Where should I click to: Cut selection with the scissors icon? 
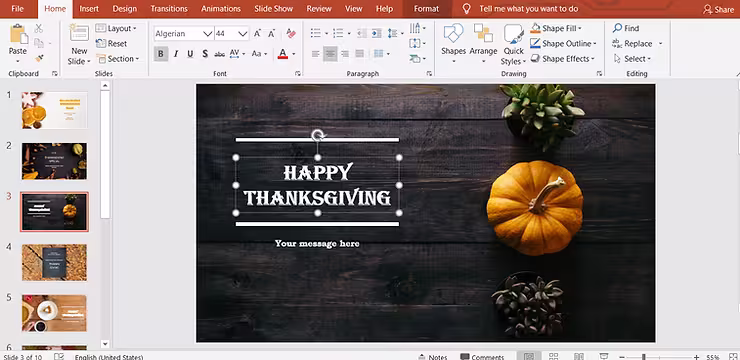tap(39, 28)
